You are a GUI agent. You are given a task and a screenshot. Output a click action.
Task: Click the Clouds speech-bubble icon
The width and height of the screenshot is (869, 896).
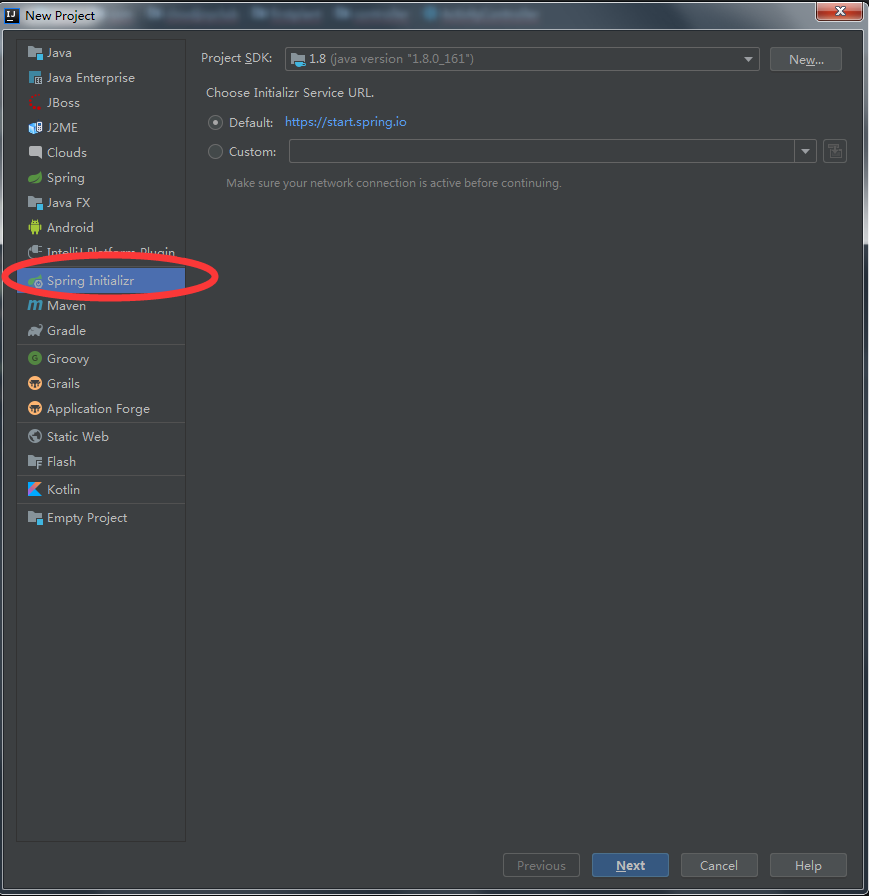pyautogui.click(x=35, y=153)
